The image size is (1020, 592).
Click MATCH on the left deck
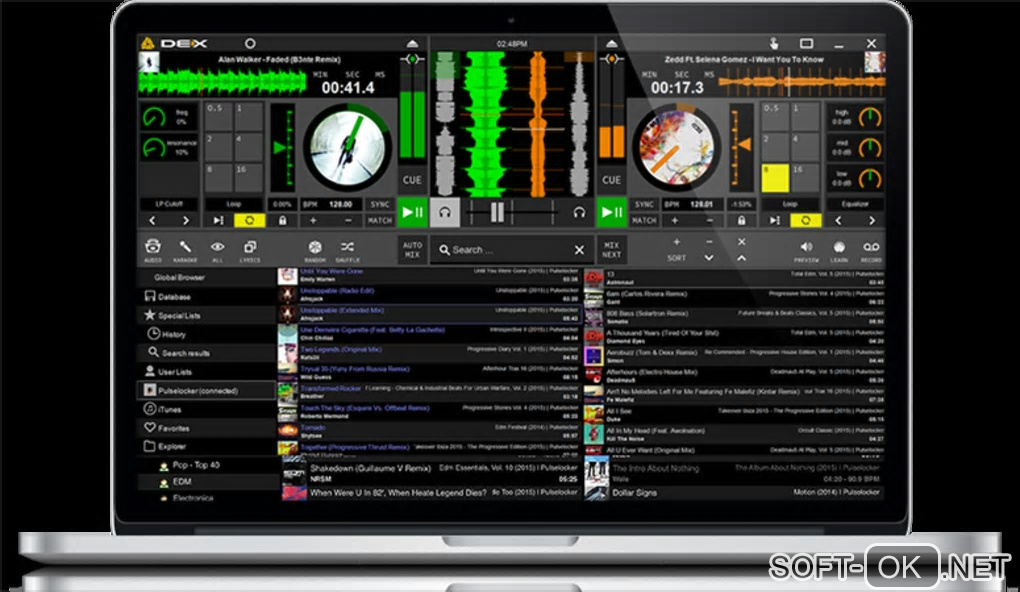380,221
